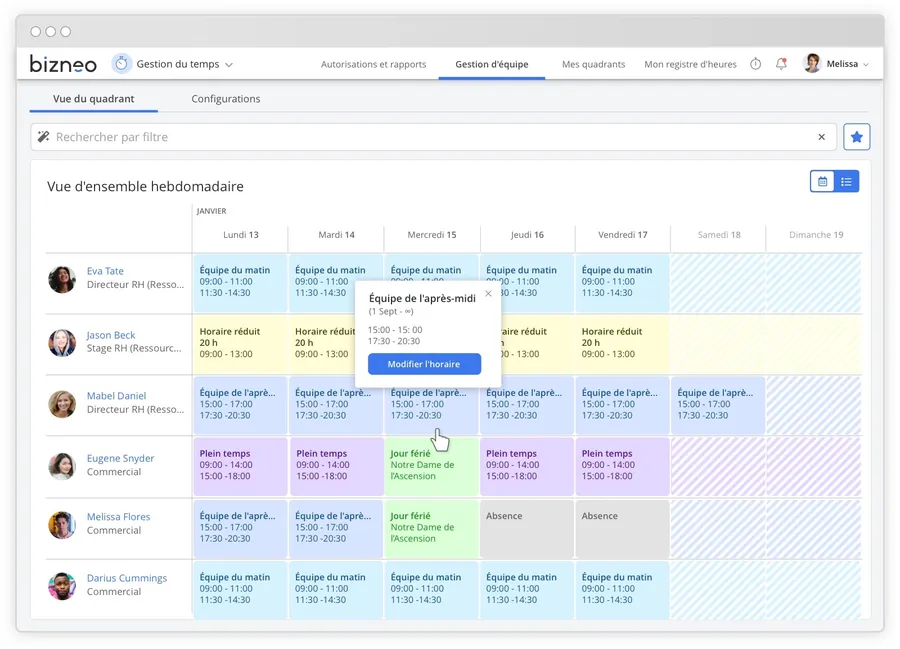The width and height of the screenshot is (900, 649).
Task: Go to Mes quadrants menu item
Action: tap(593, 64)
